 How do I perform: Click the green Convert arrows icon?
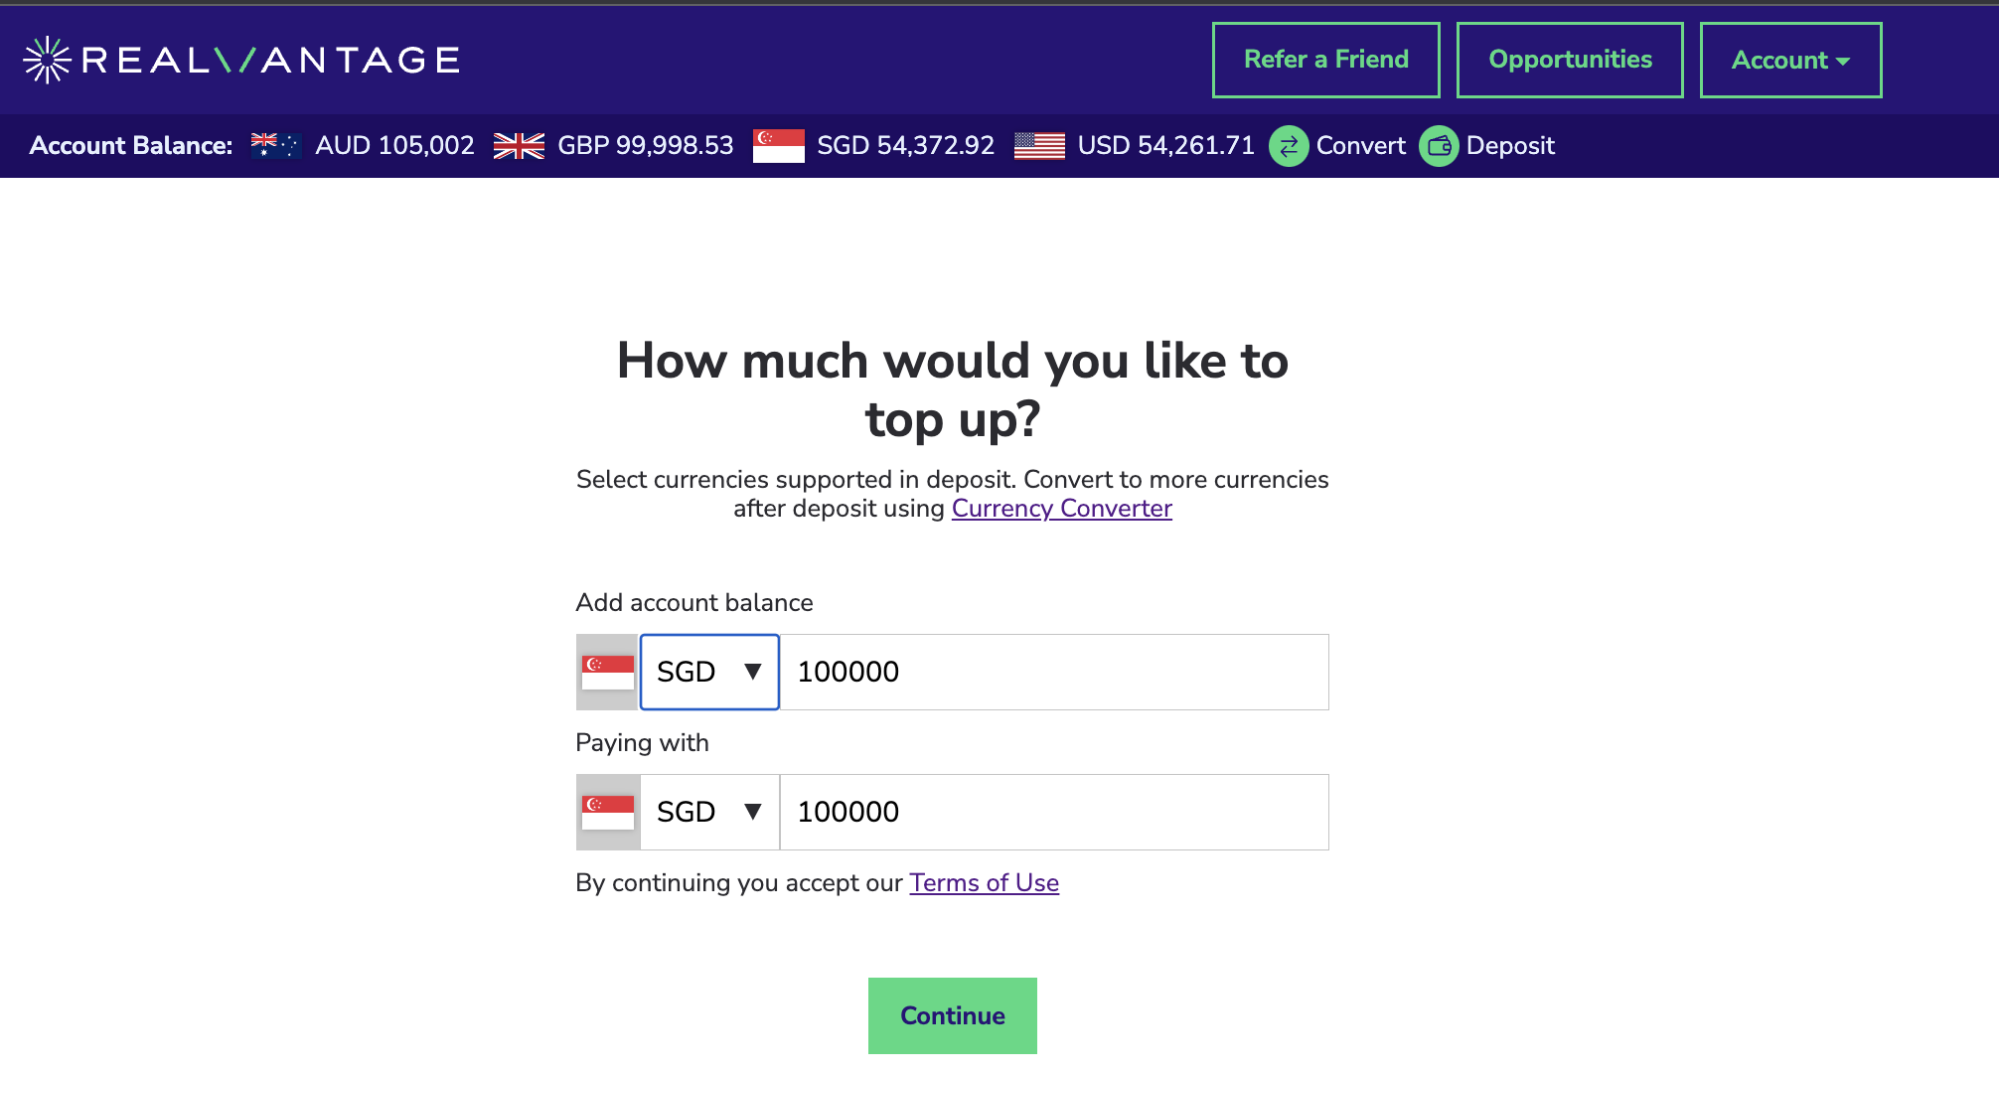(x=1288, y=146)
